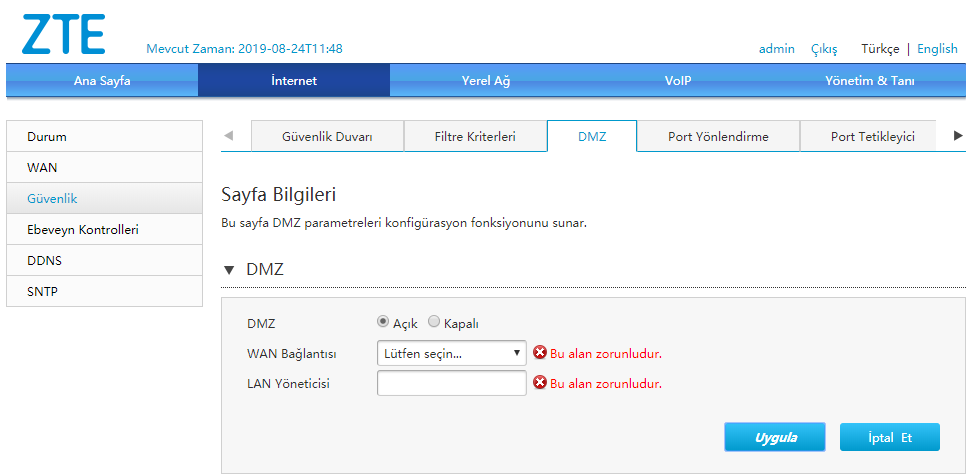Switch to the Güvenlik Duvarı tab

tap(327, 136)
